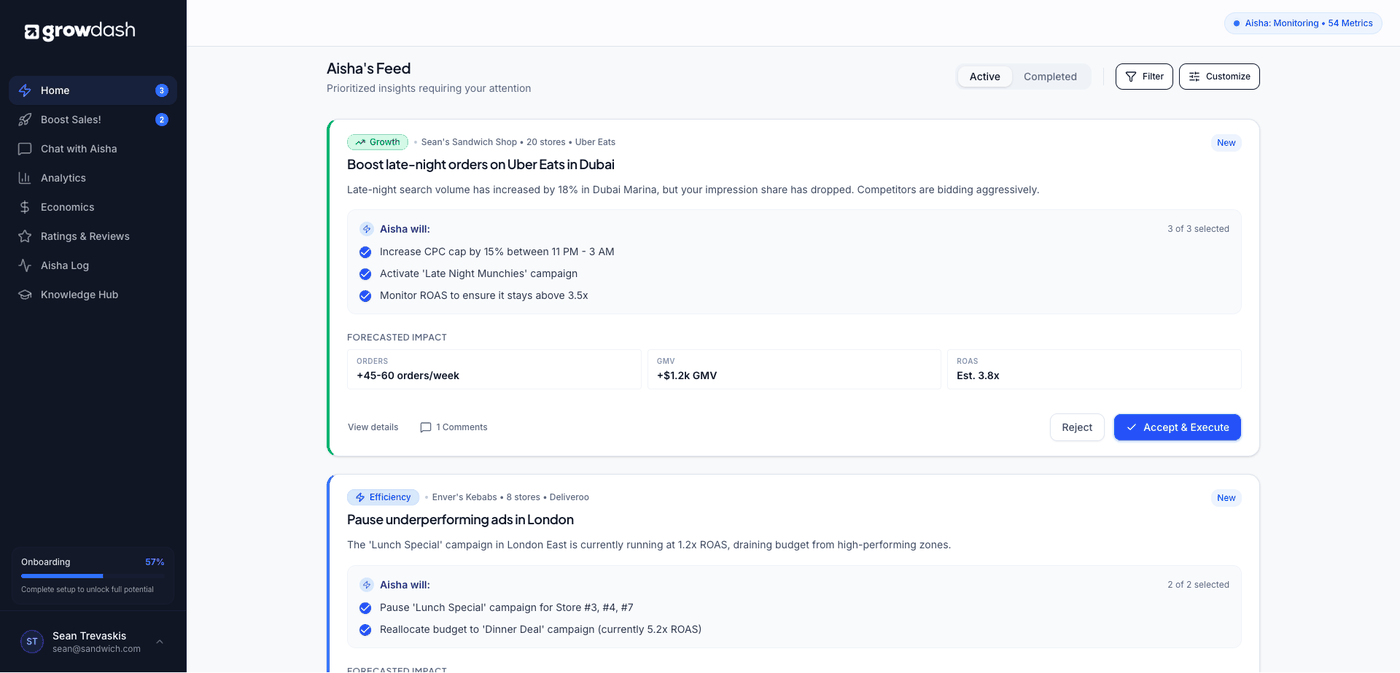
Task: Open the Customize options
Action: 1219,76
